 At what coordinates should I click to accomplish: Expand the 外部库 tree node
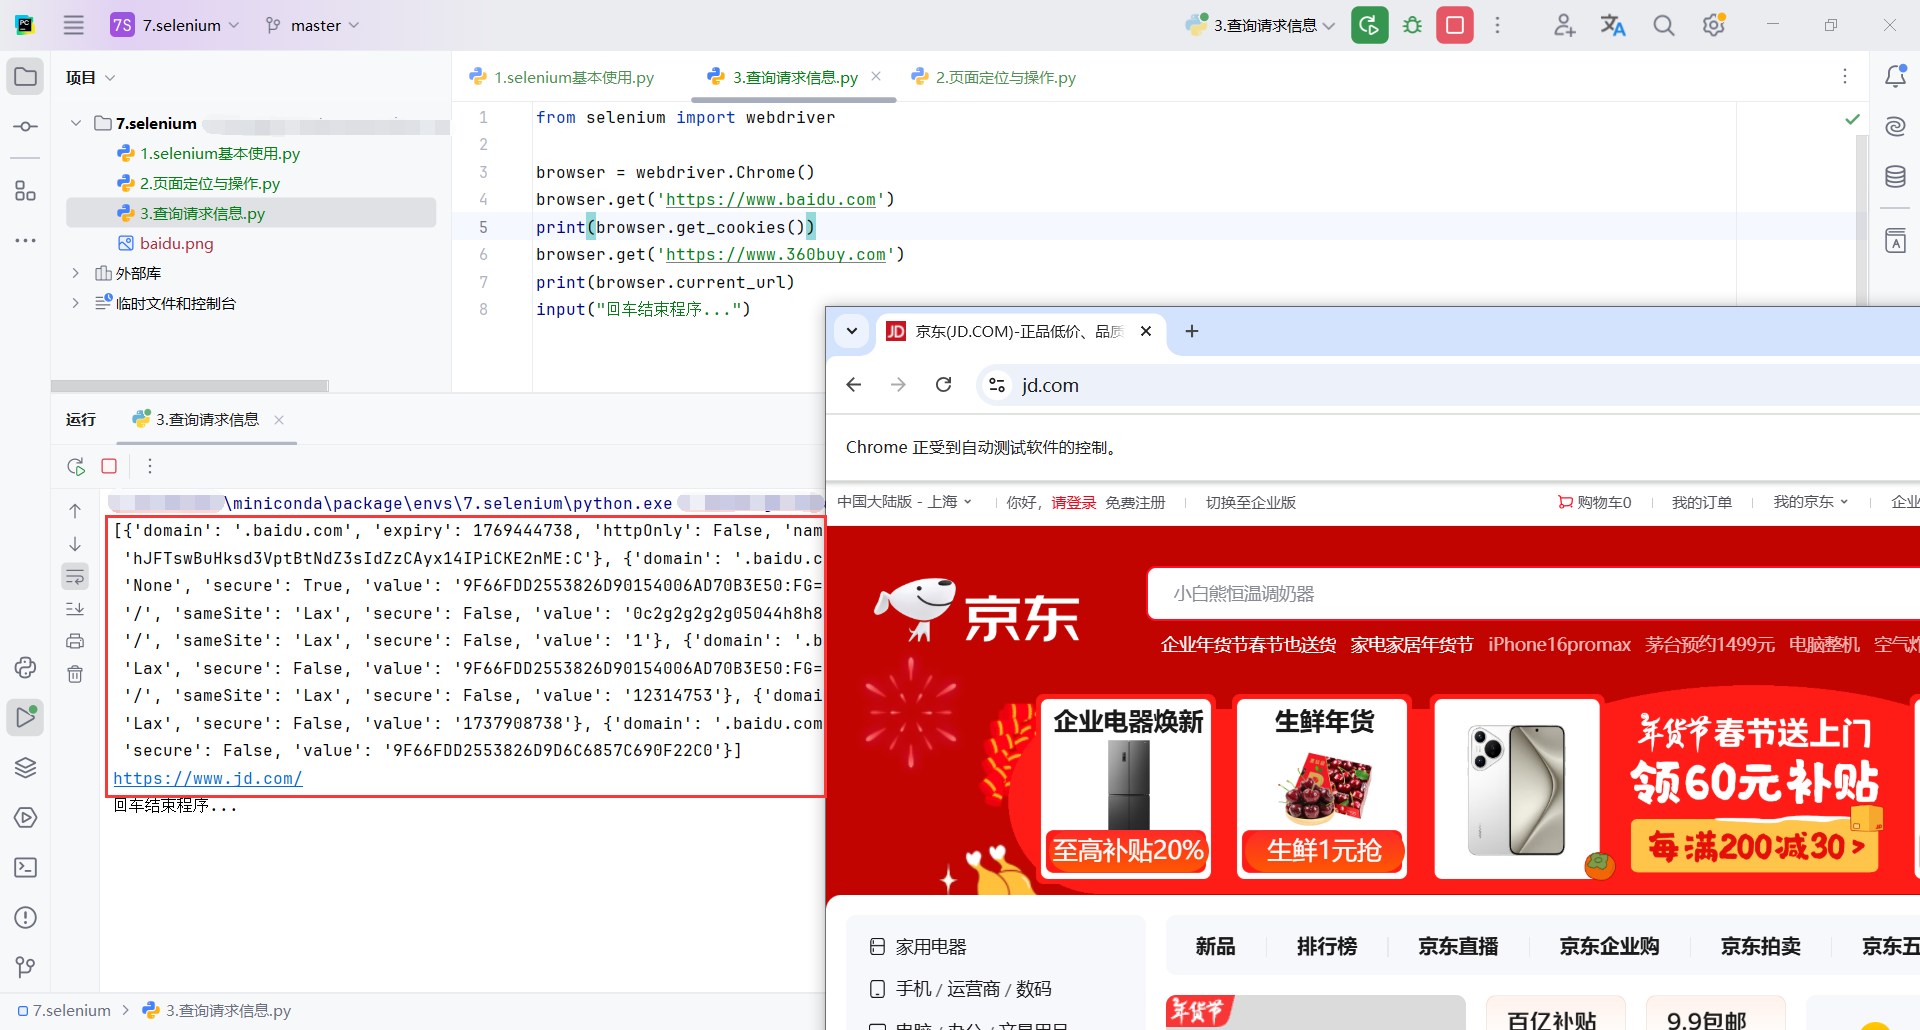[x=76, y=273]
